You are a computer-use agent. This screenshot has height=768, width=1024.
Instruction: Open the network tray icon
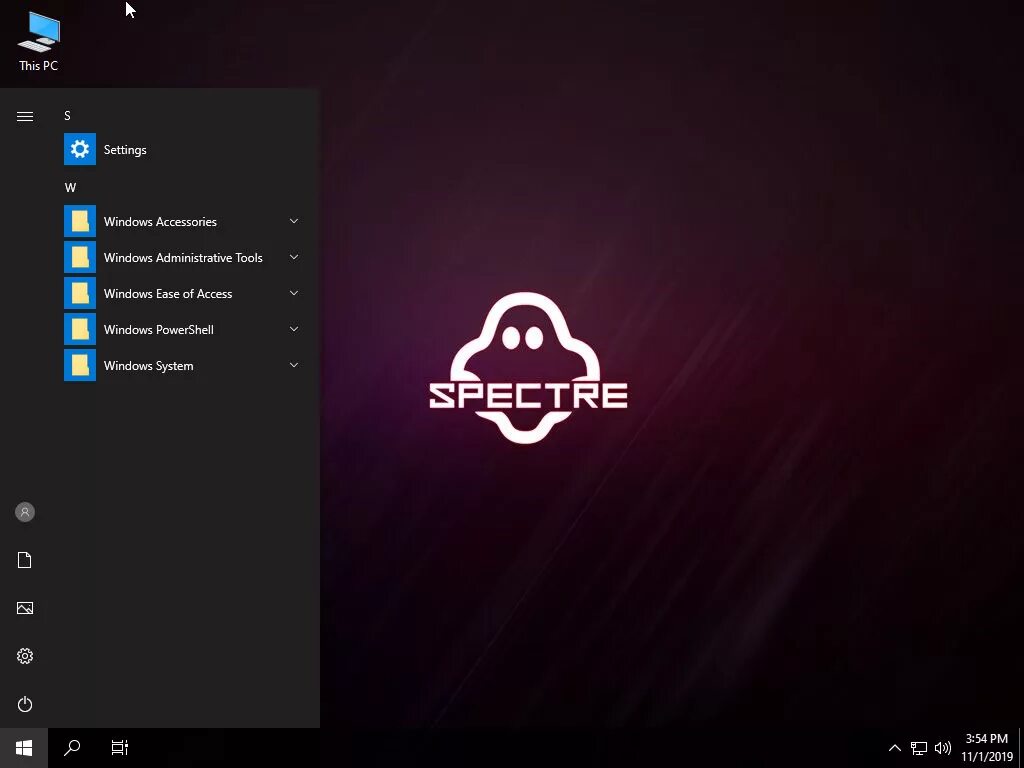point(919,748)
